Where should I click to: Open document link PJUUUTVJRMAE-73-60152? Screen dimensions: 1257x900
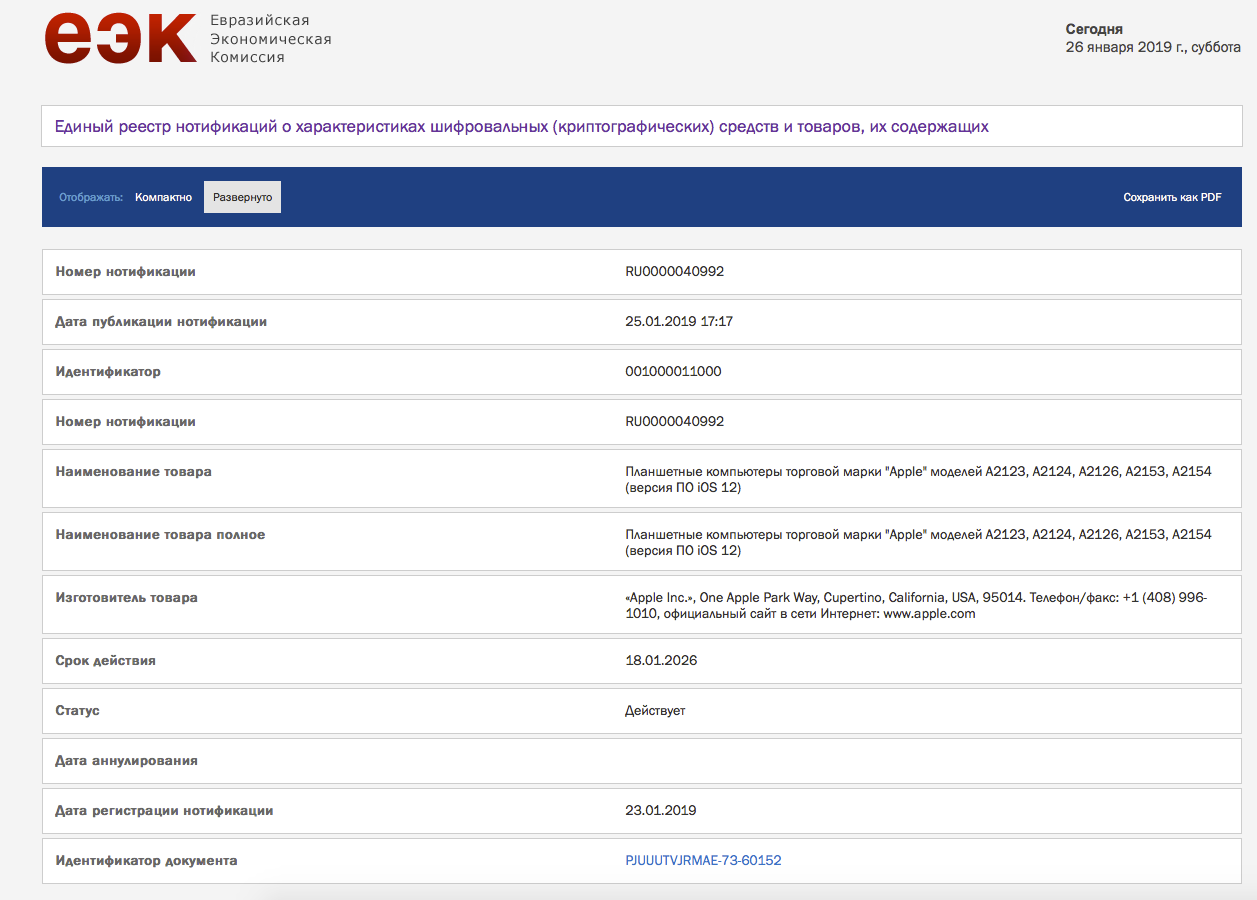(x=703, y=860)
